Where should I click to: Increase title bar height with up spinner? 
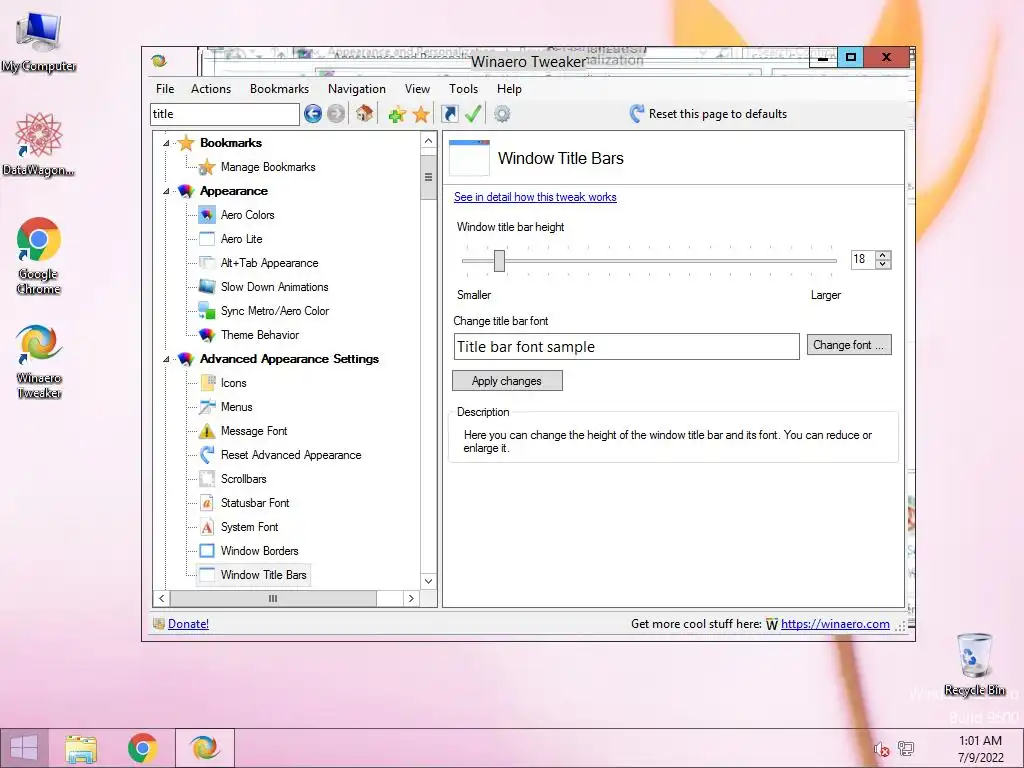(883, 255)
